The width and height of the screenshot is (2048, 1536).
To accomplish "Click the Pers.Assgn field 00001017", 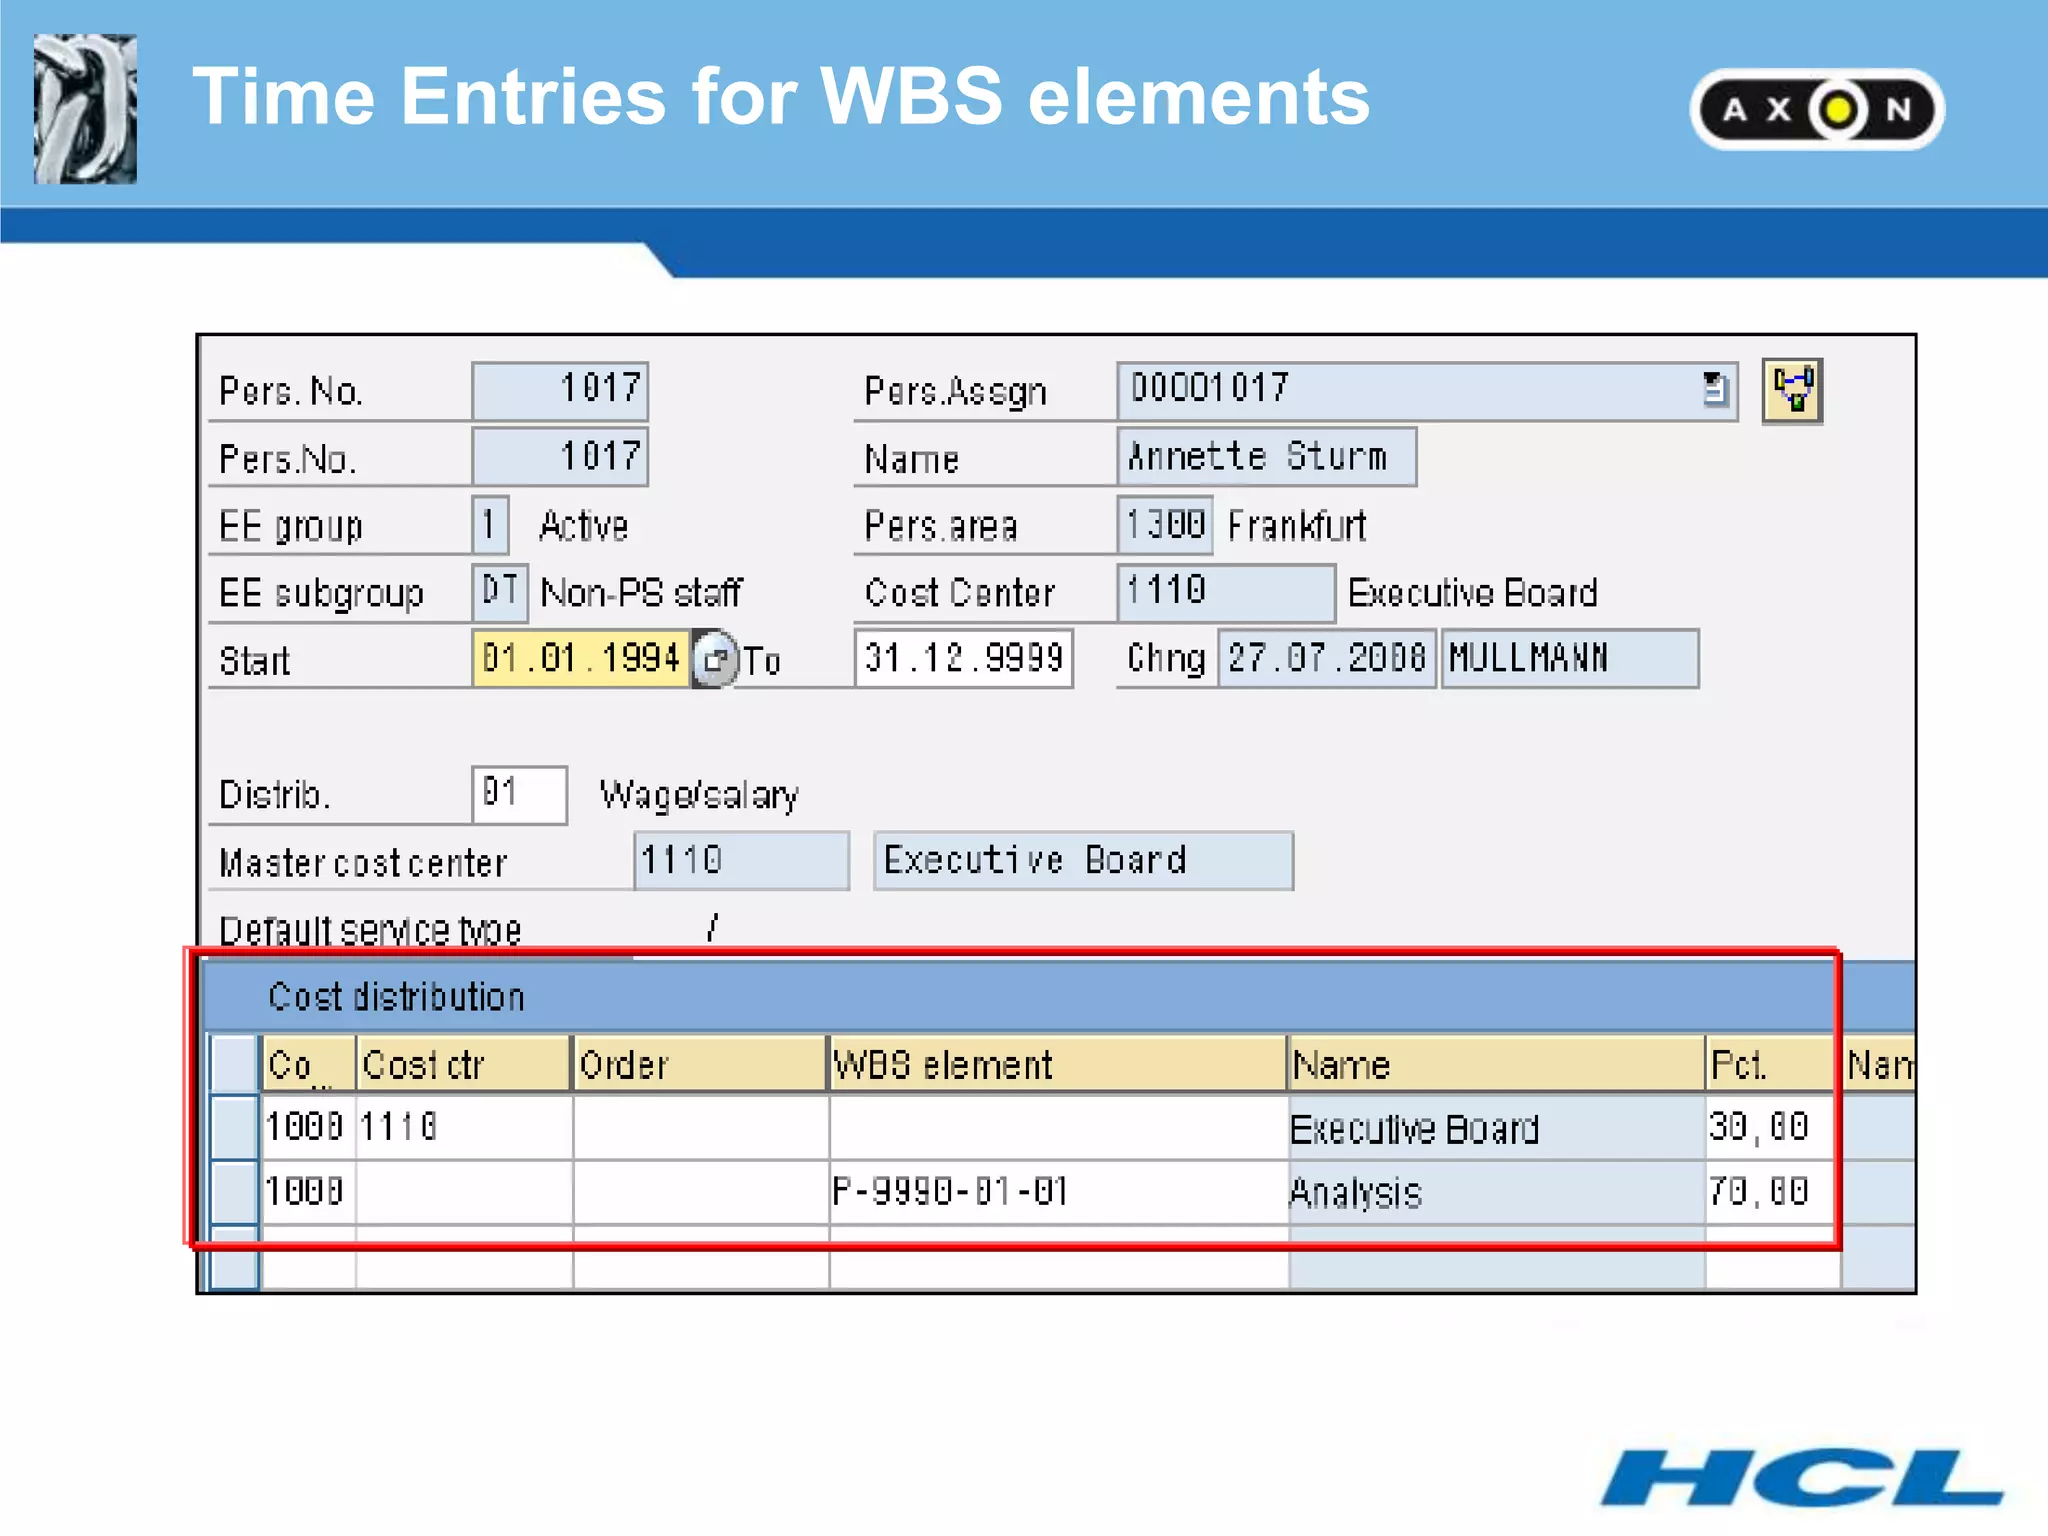I will tap(1426, 390).
